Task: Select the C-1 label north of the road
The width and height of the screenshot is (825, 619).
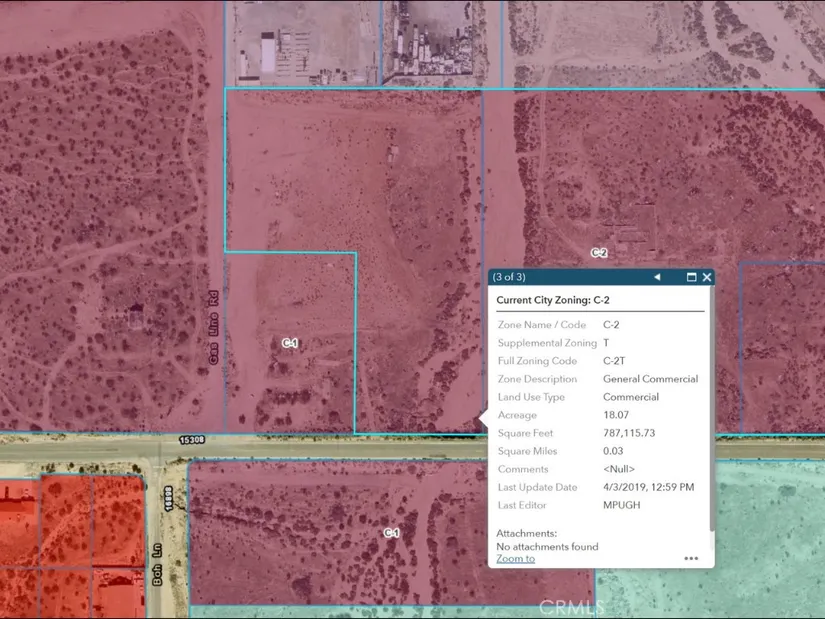Action: 289,343
